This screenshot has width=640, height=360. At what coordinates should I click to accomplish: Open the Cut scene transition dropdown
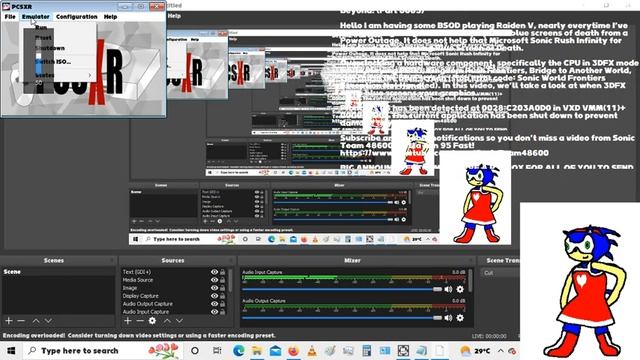pyautogui.click(x=500, y=273)
